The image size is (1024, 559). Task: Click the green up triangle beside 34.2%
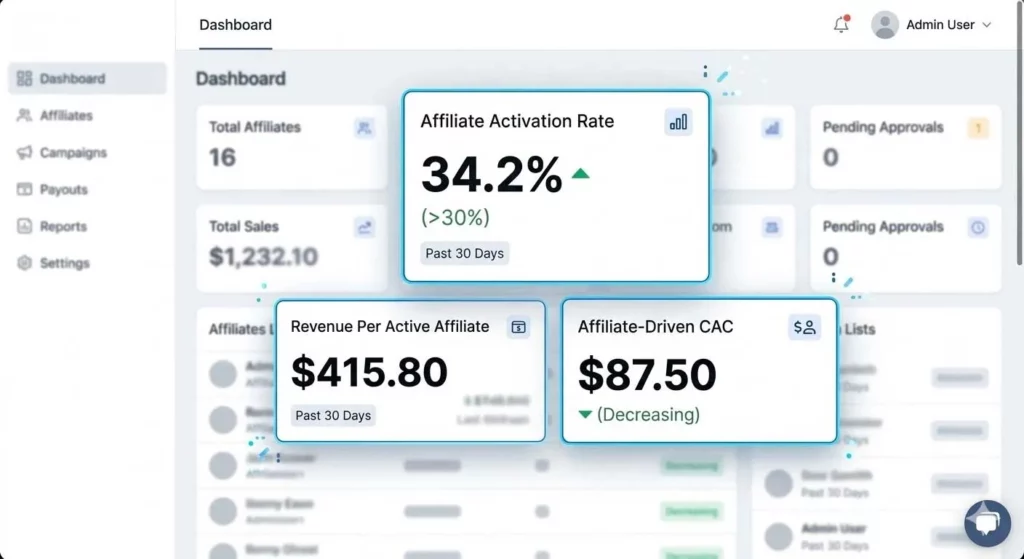click(581, 174)
